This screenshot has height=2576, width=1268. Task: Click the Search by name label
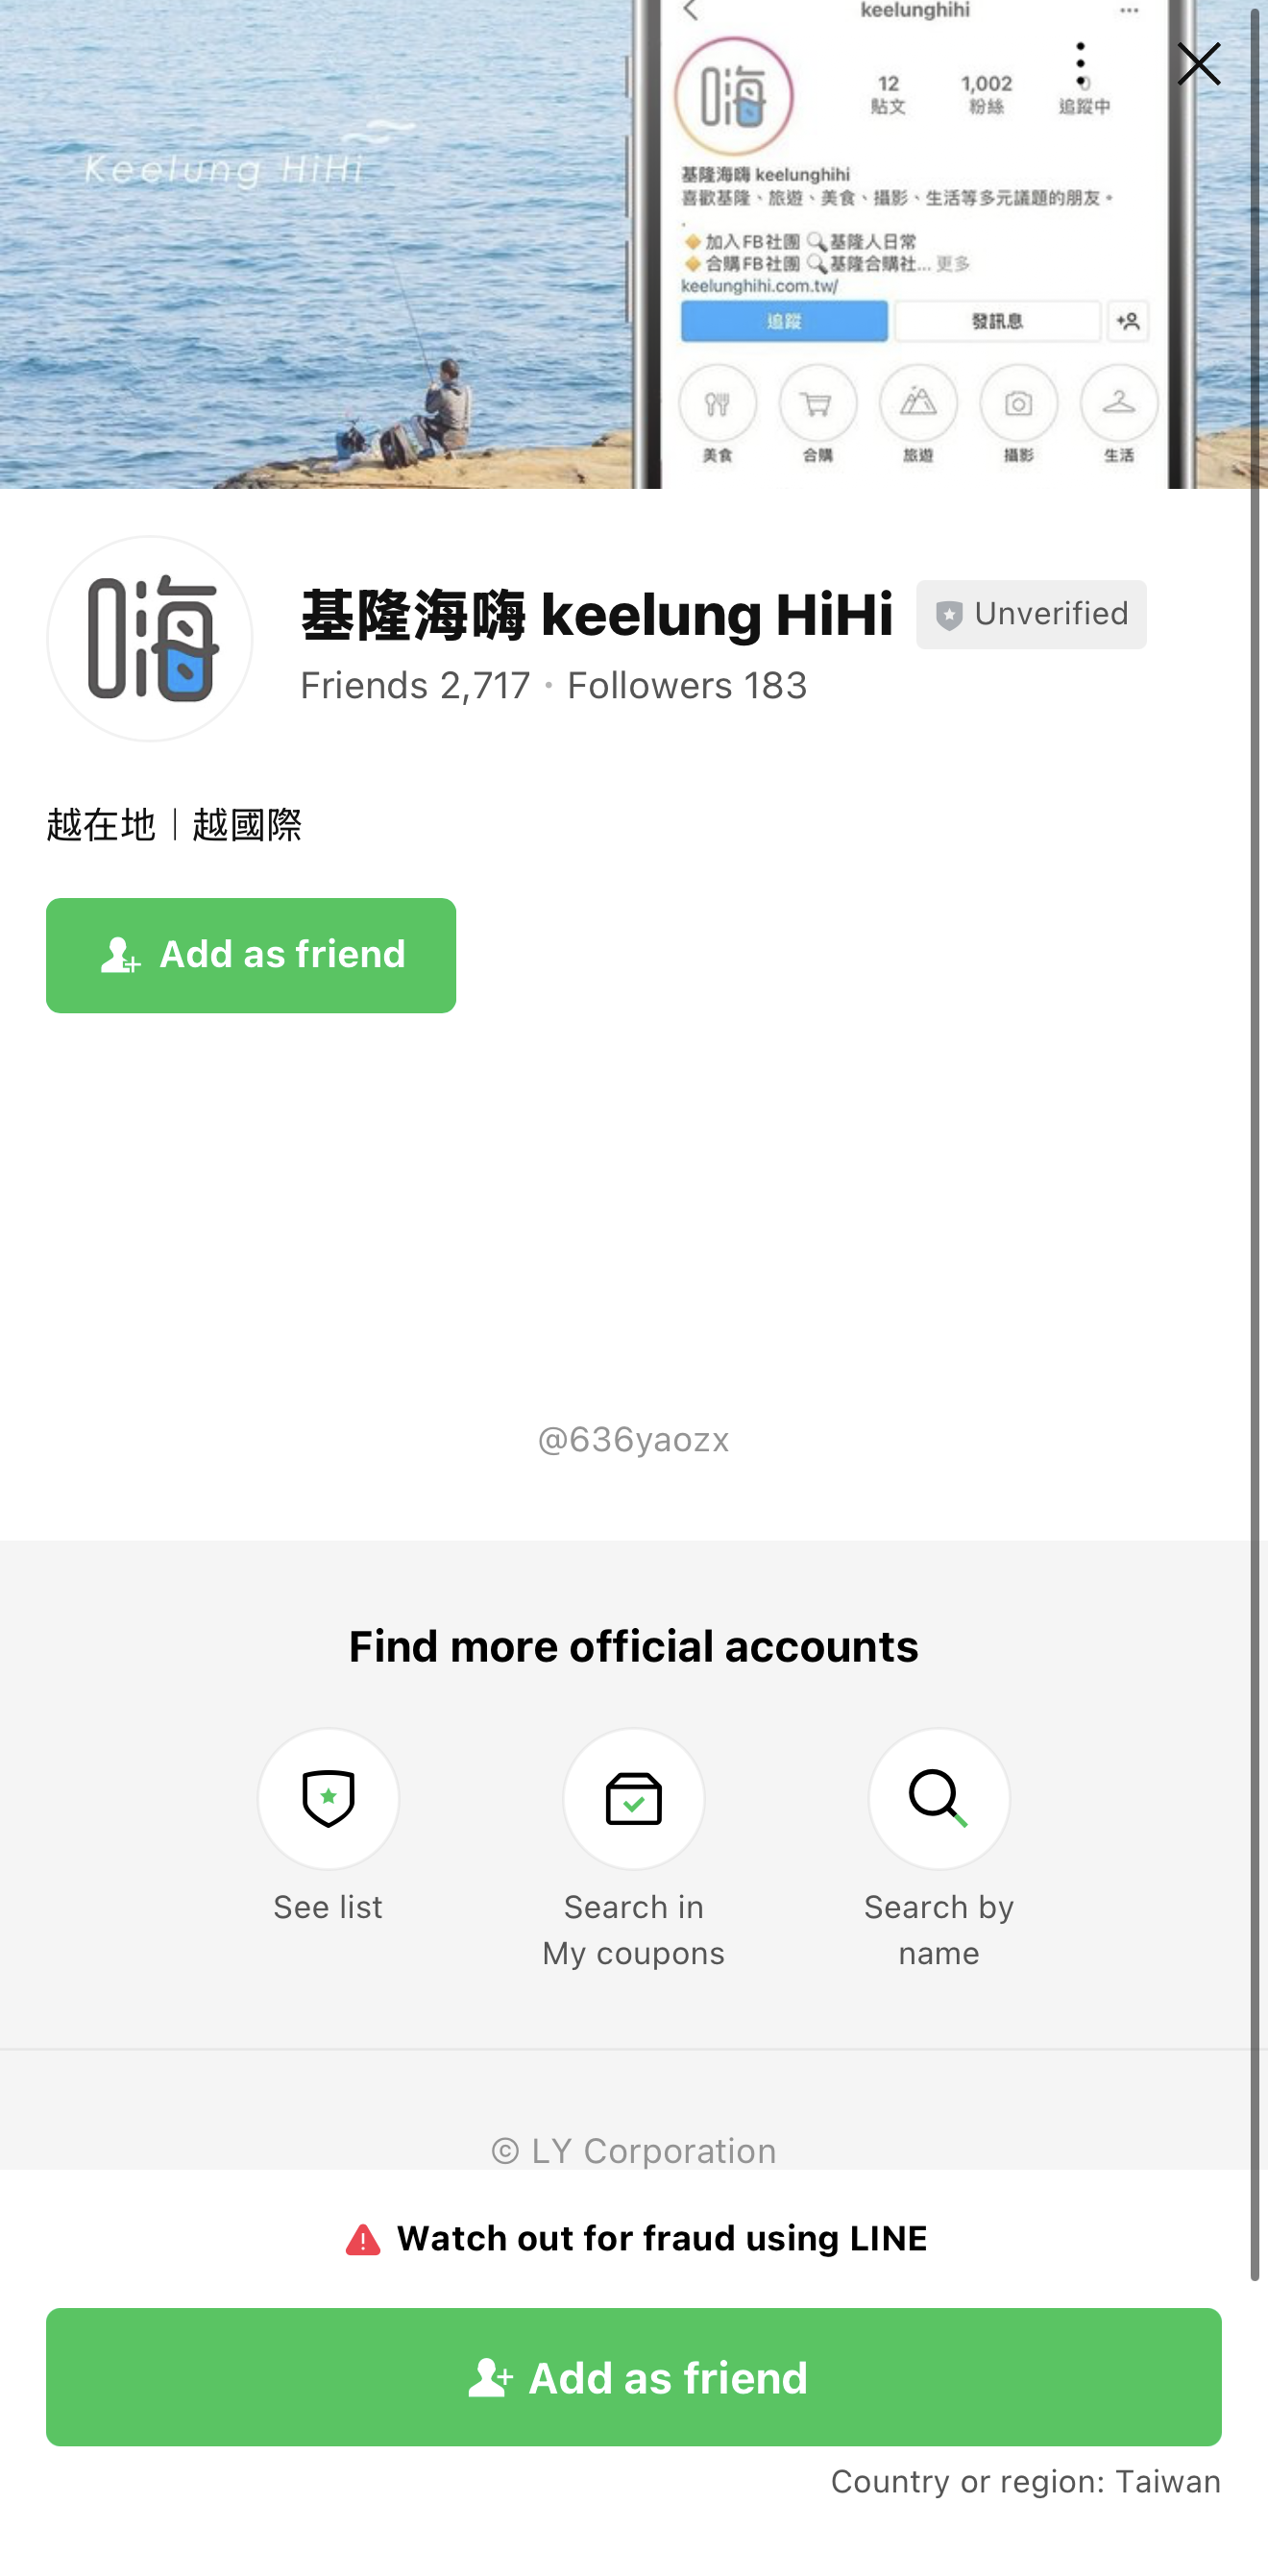coord(938,1930)
